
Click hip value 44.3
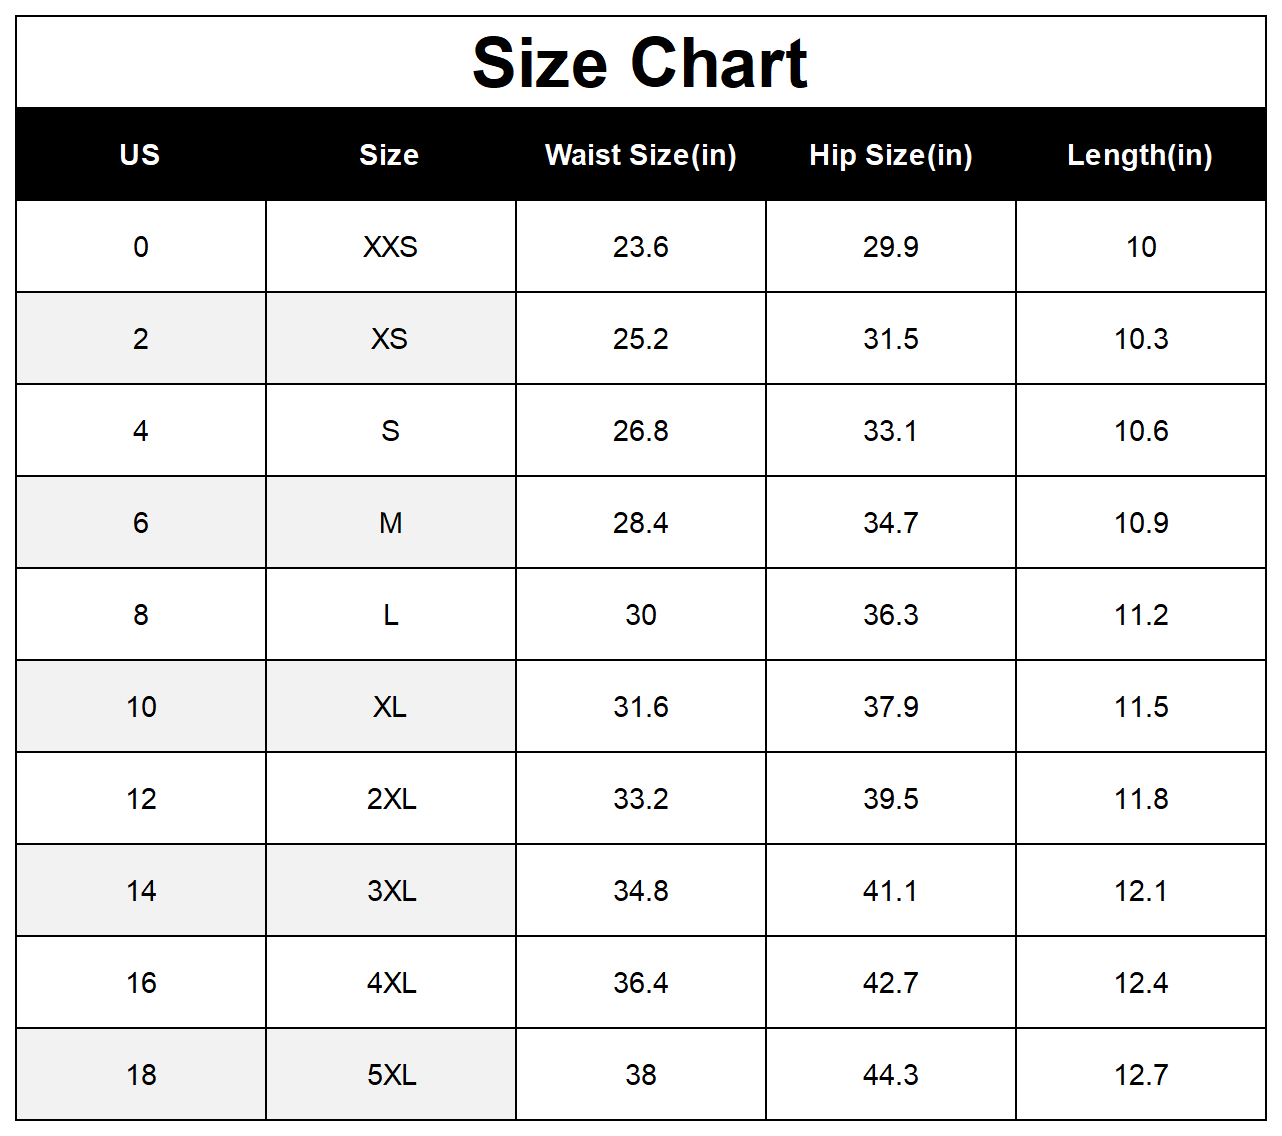click(891, 1075)
